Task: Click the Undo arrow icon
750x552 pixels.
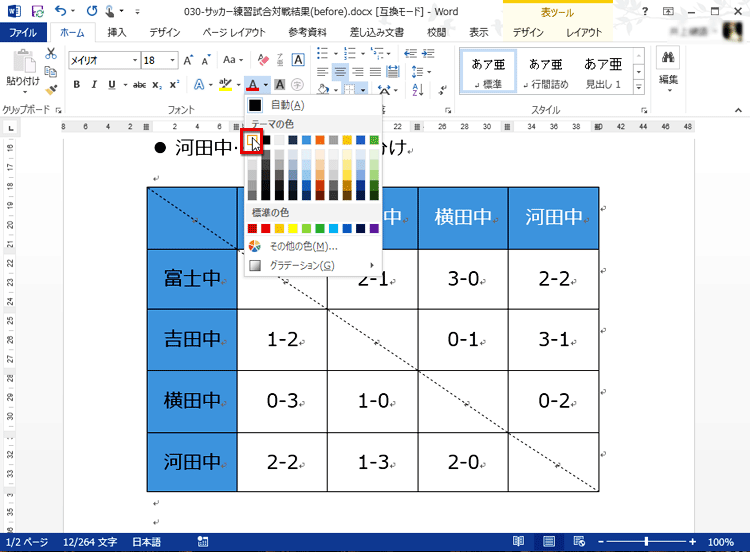Action: pyautogui.click(x=60, y=11)
